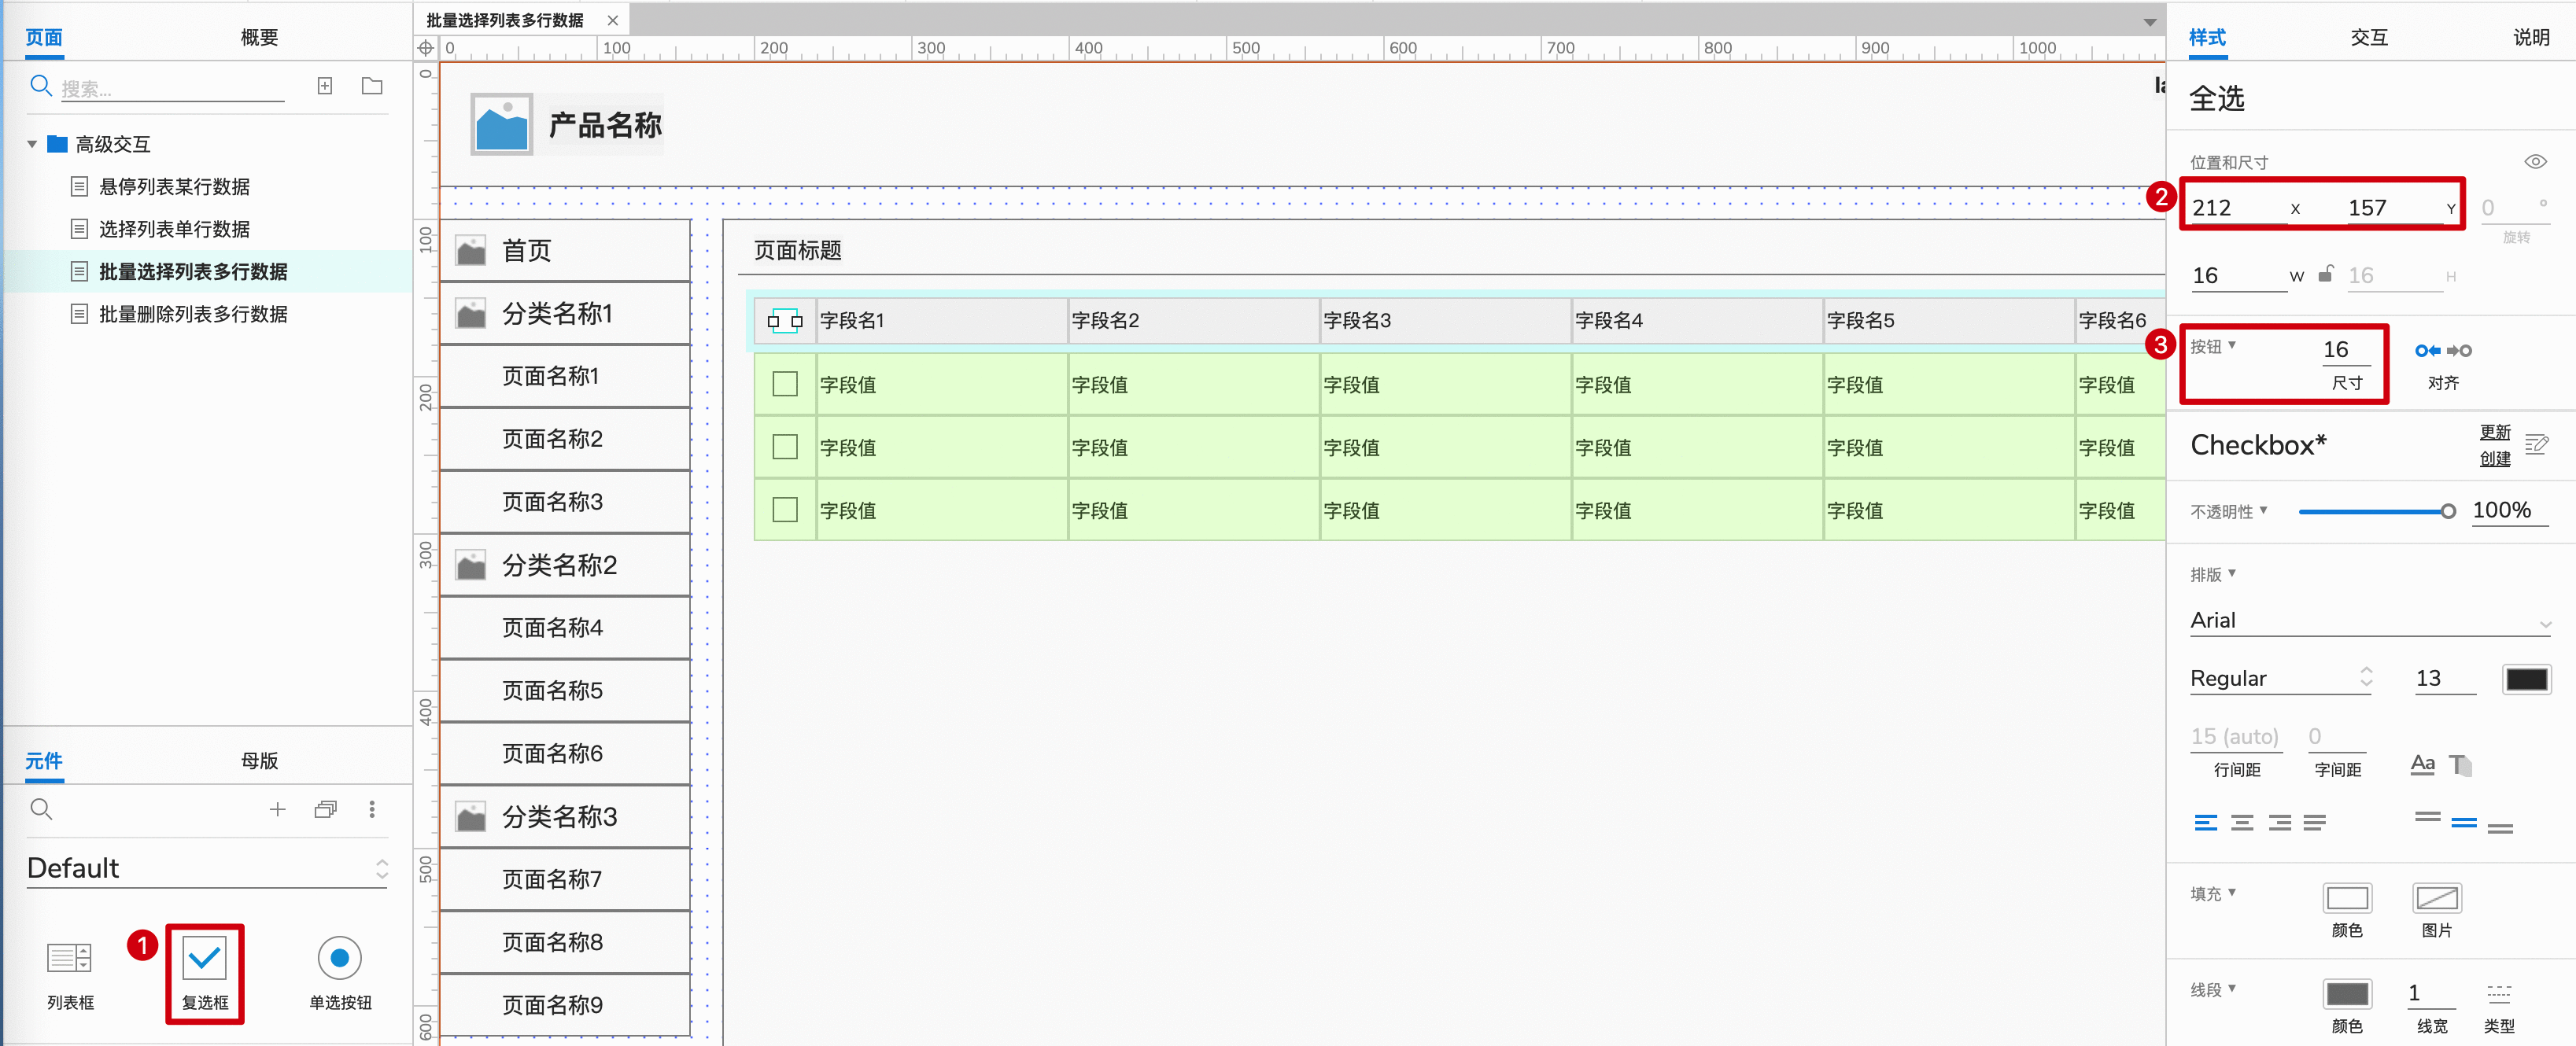Check the second data row checkbox
This screenshot has width=2576, height=1046.
coord(785,447)
